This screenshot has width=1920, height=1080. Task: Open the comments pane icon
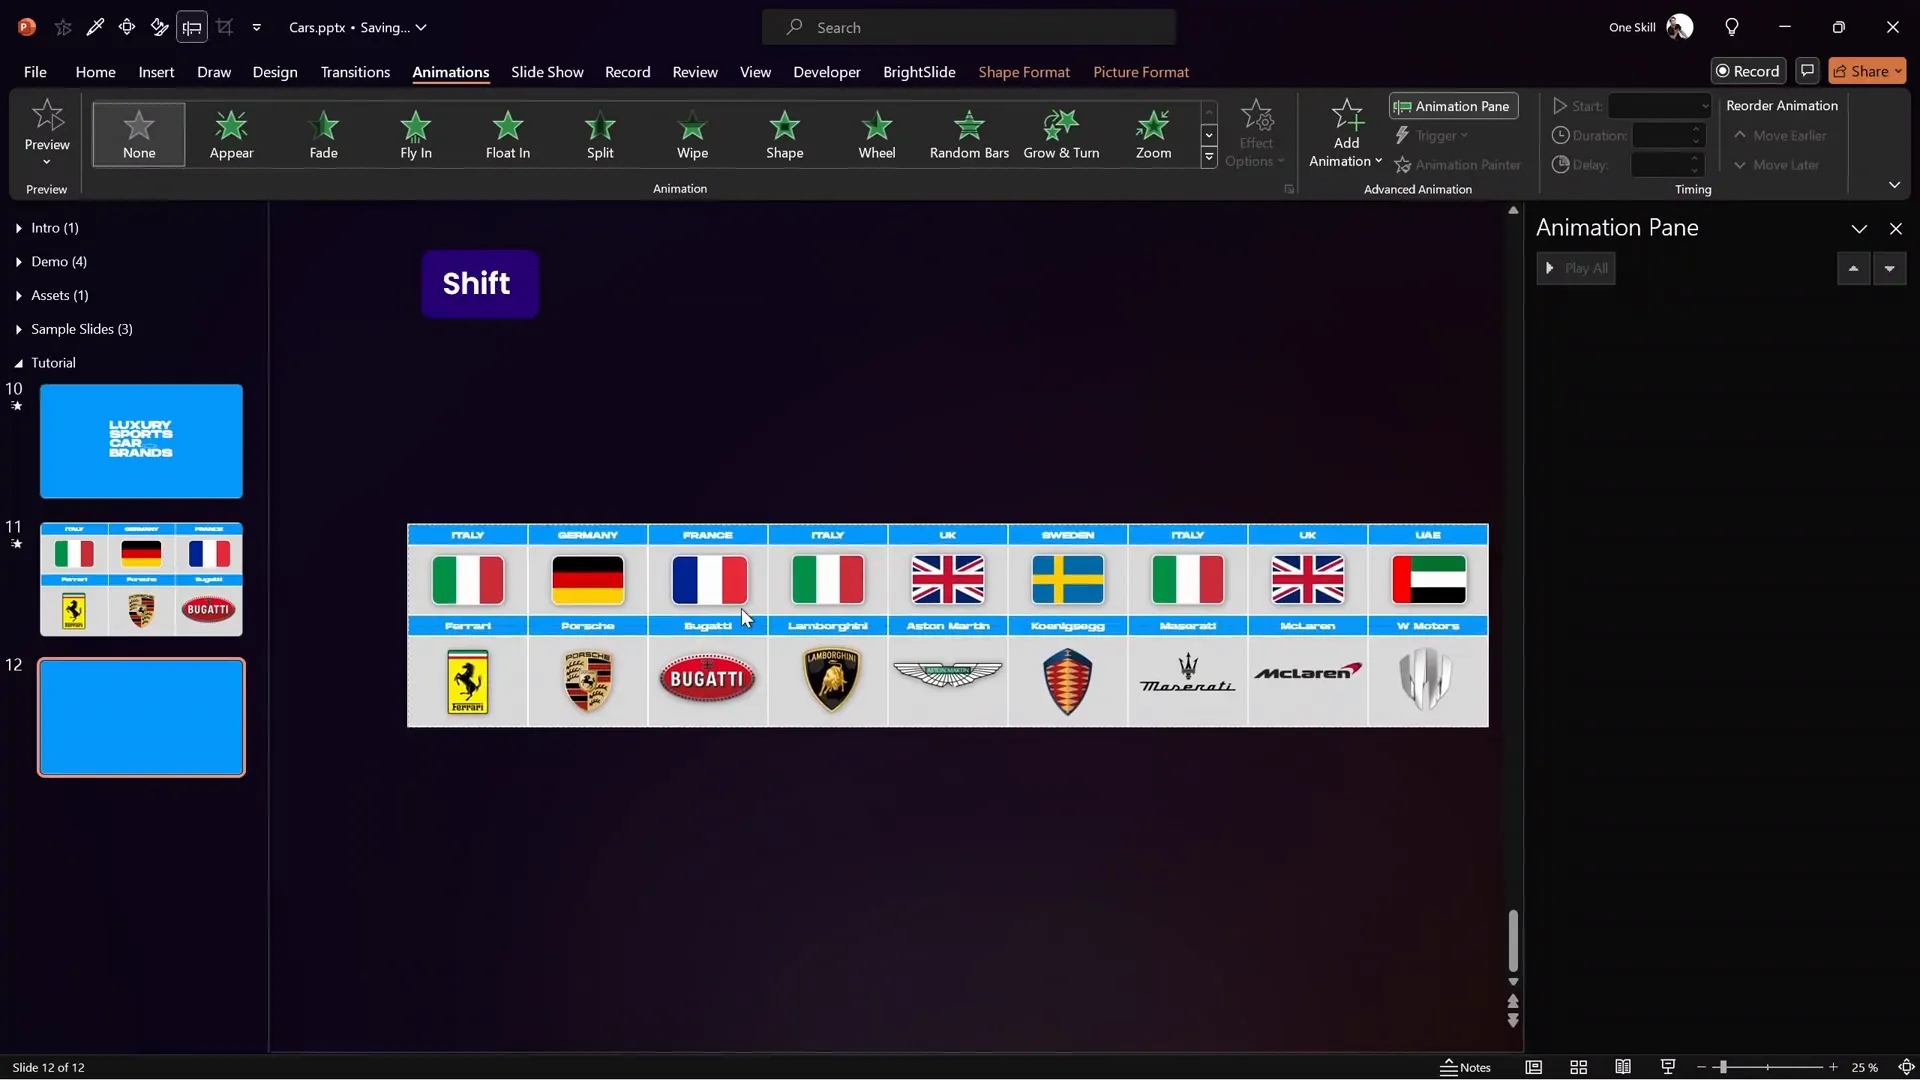1807,71
